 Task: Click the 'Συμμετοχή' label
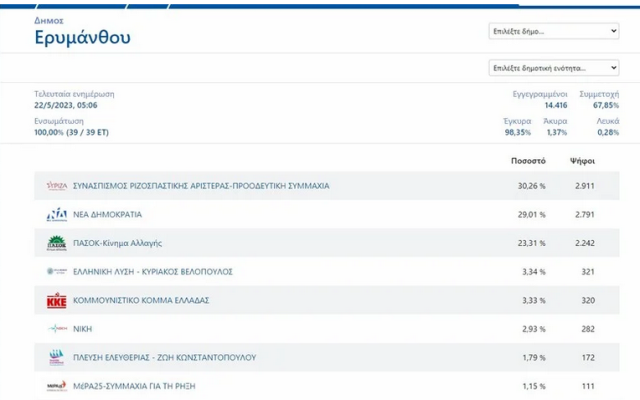click(599, 94)
